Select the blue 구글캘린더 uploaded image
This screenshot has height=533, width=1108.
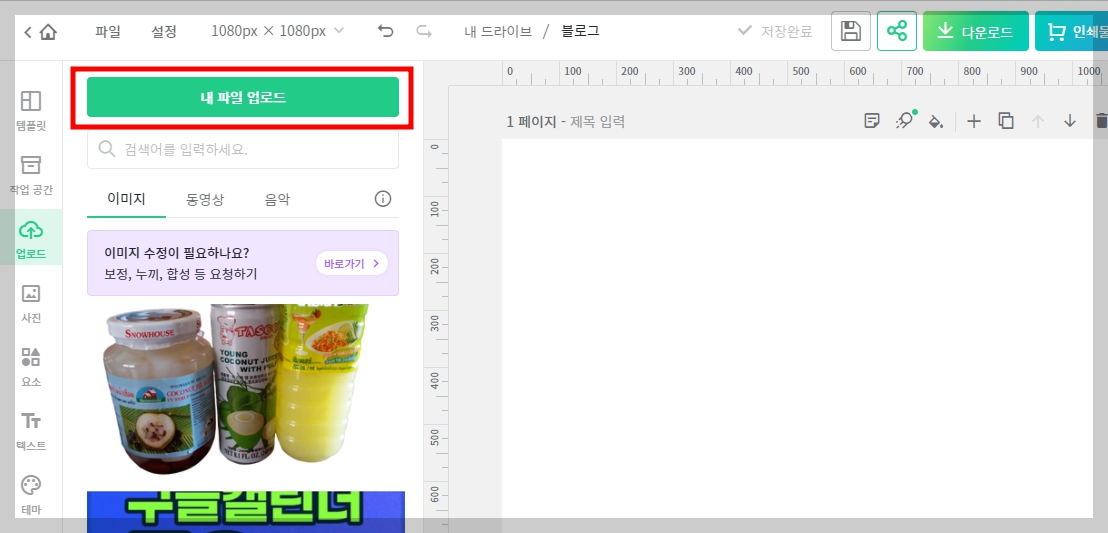point(246,512)
